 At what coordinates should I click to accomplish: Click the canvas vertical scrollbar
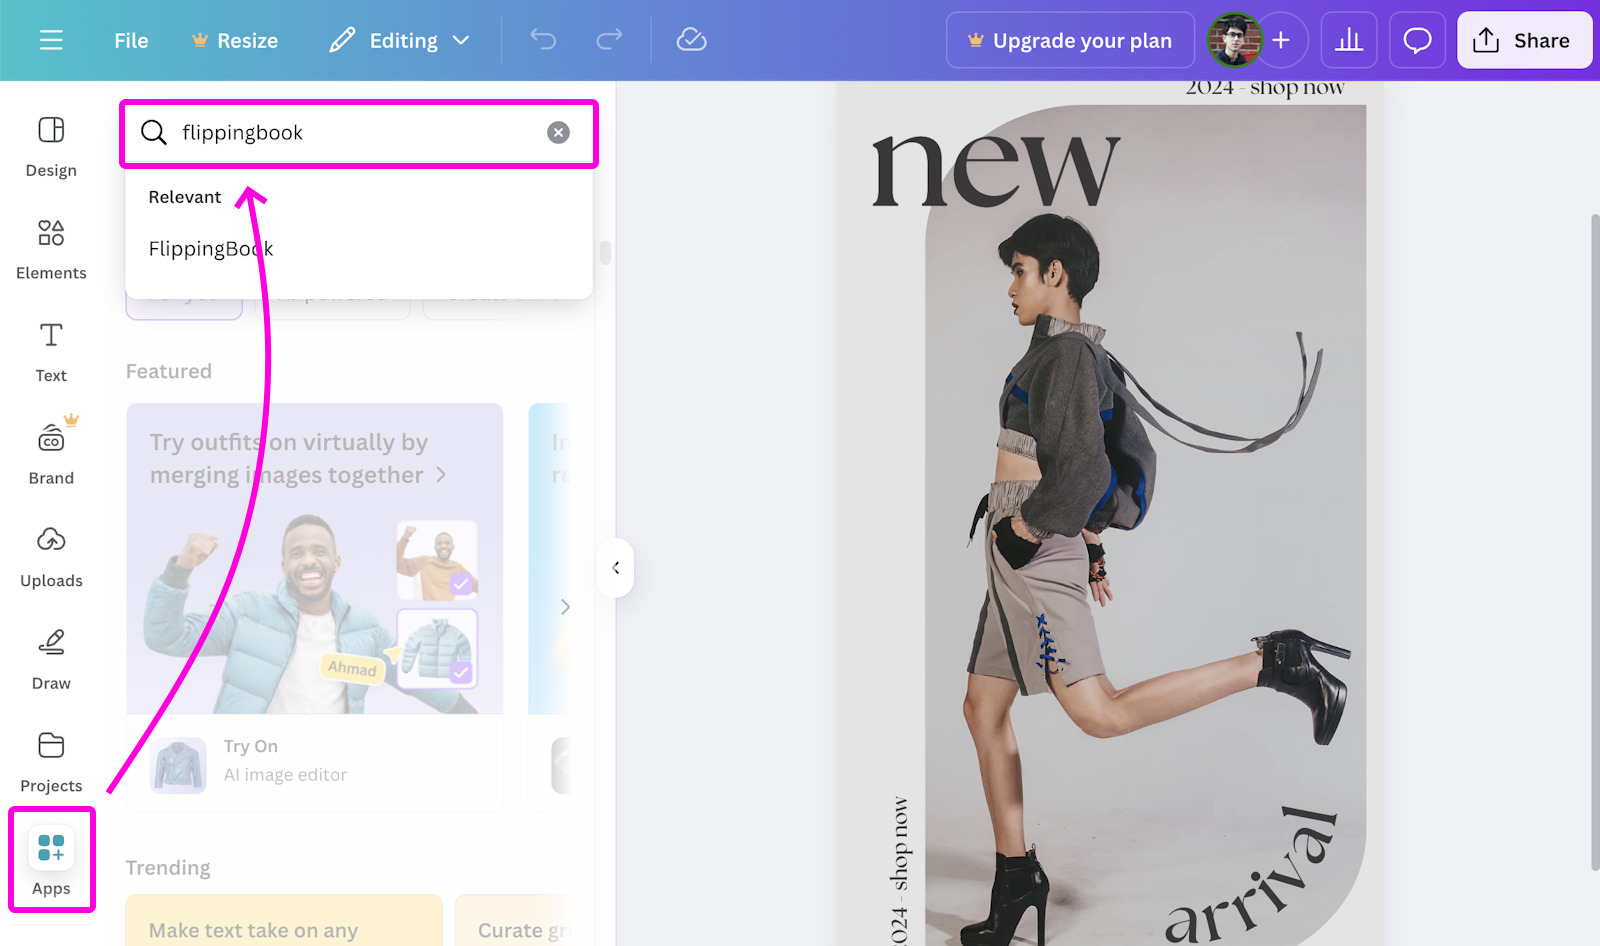coord(1594,540)
